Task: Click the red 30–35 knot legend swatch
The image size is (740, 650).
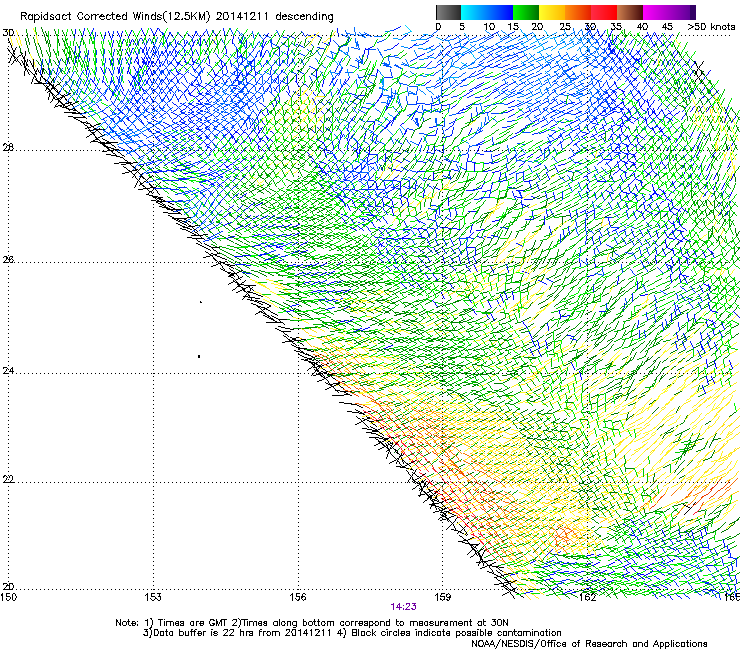Action: pyautogui.click(x=604, y=12)
